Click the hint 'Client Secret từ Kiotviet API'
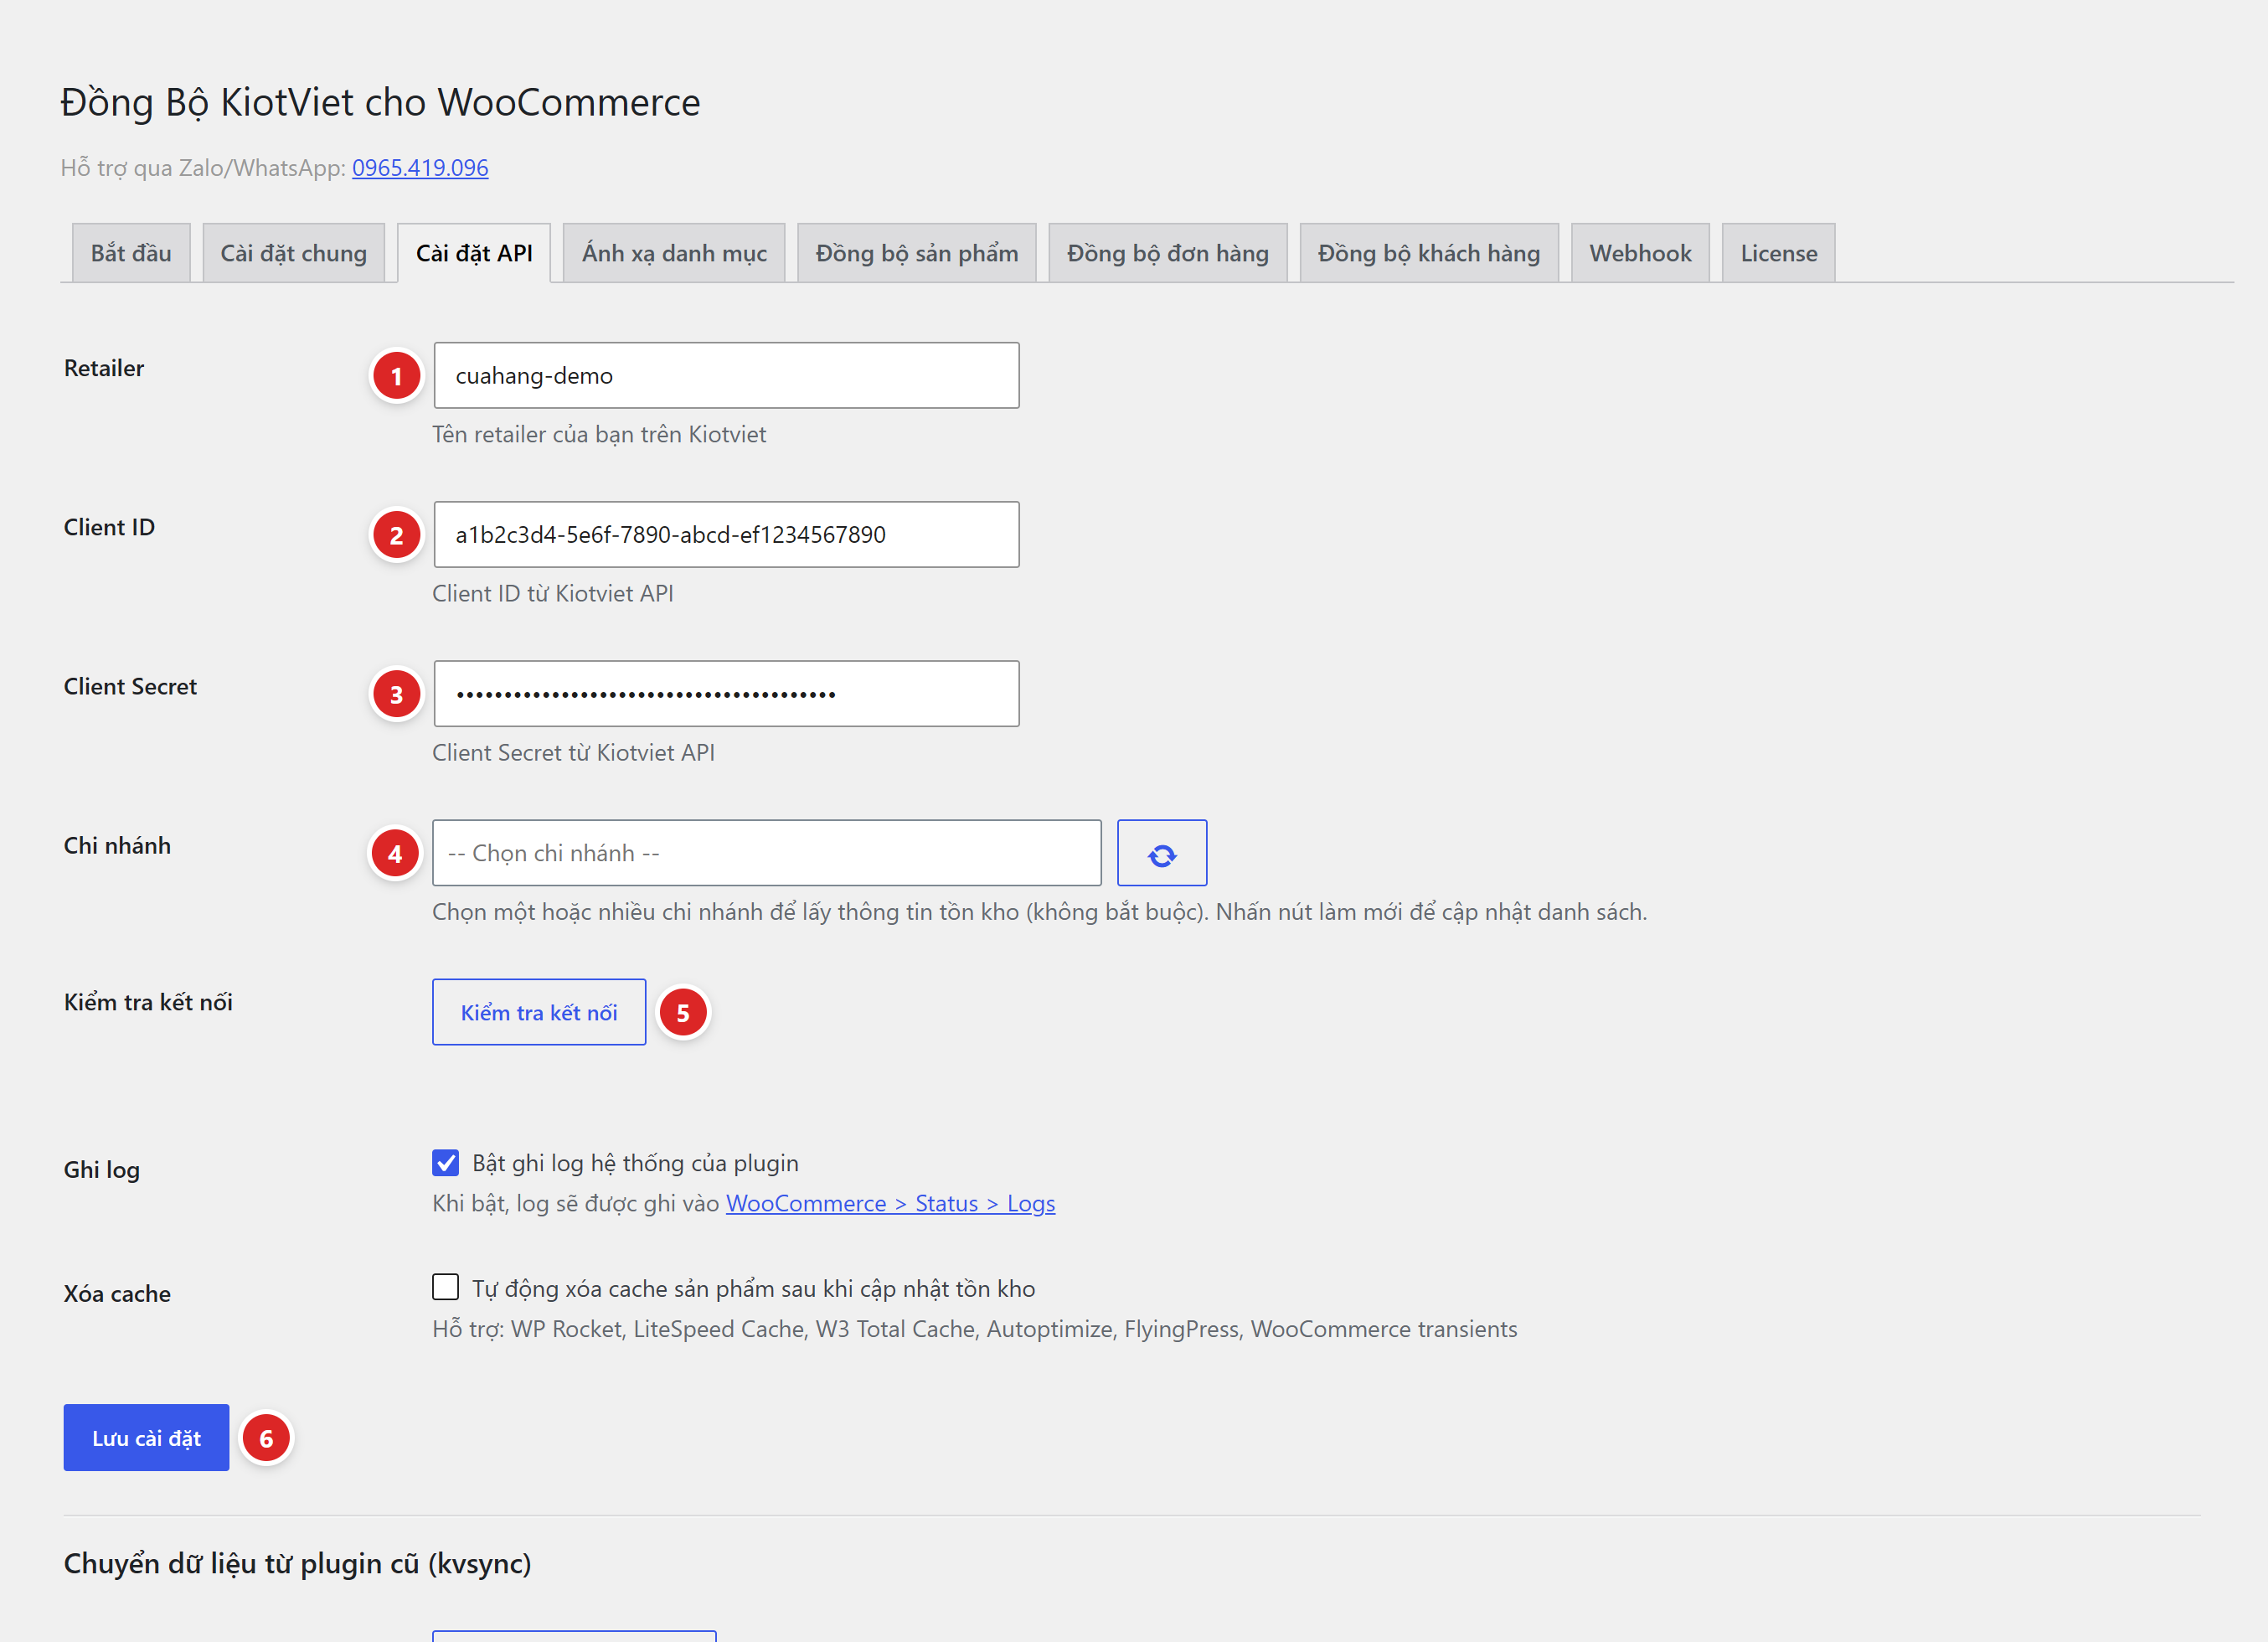2268x1642 pixels. pyautogui.click(x=573, y=752)
